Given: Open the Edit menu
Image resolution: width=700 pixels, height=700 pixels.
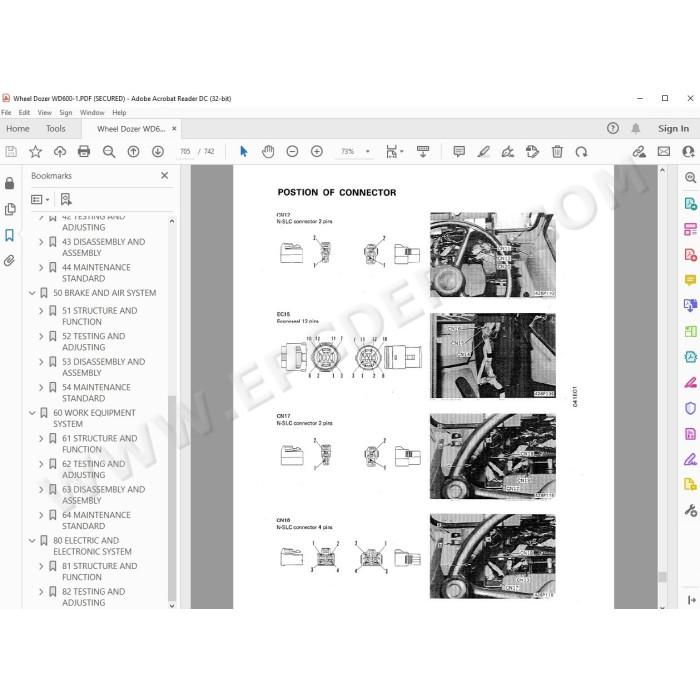Looking at the screenshot, I should tap(24, 112).
